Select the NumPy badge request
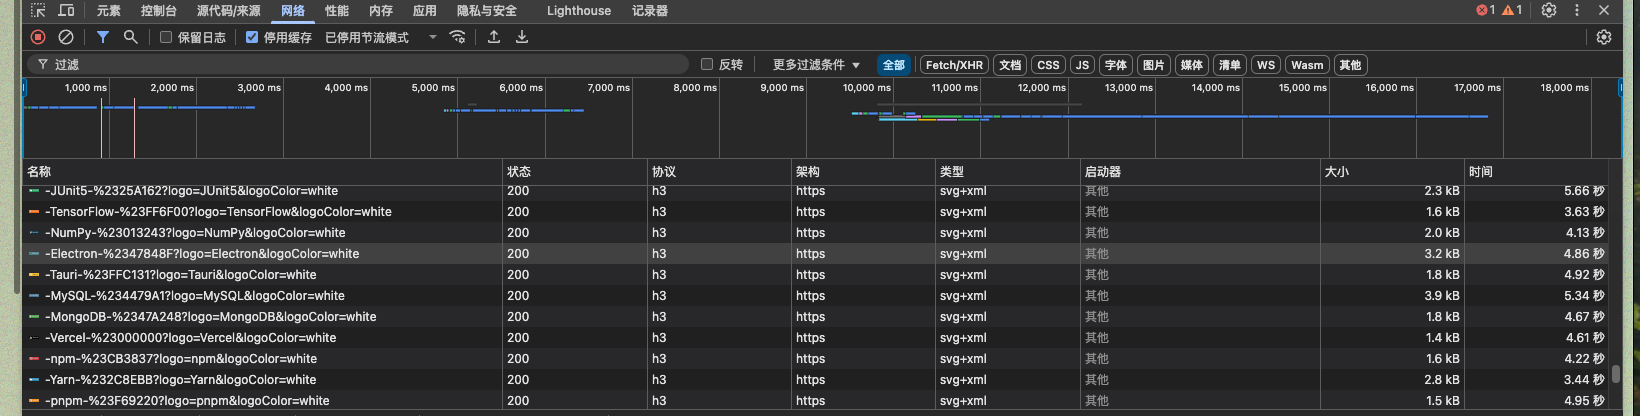The width and height of the screenshot is (1640, 416). (x=816, y=233)
